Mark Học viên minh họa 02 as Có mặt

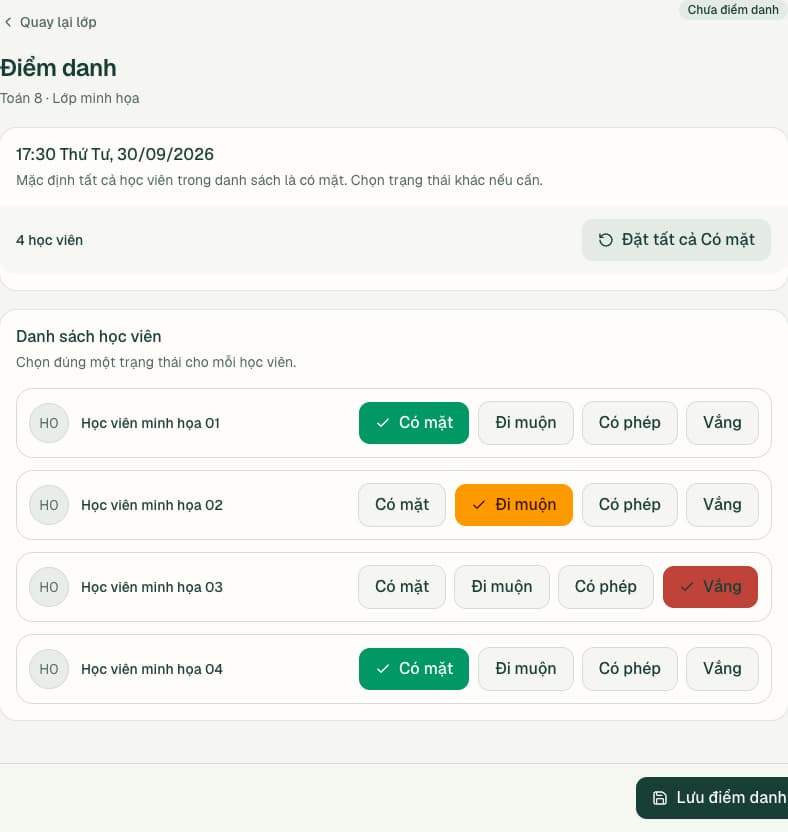click(x=402, y=505)
